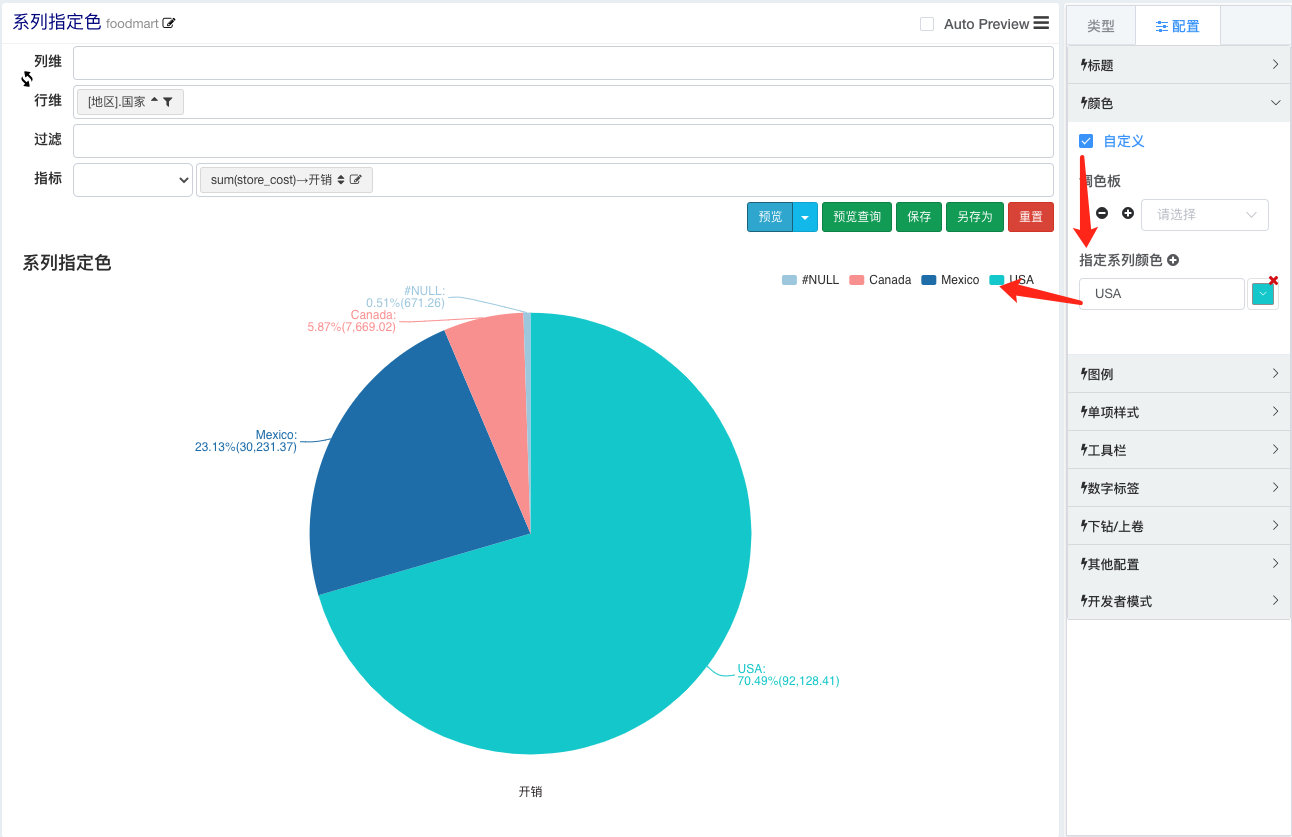Select the 配置 tab
Viewport: 1292px width, 837px height.
1178,26
